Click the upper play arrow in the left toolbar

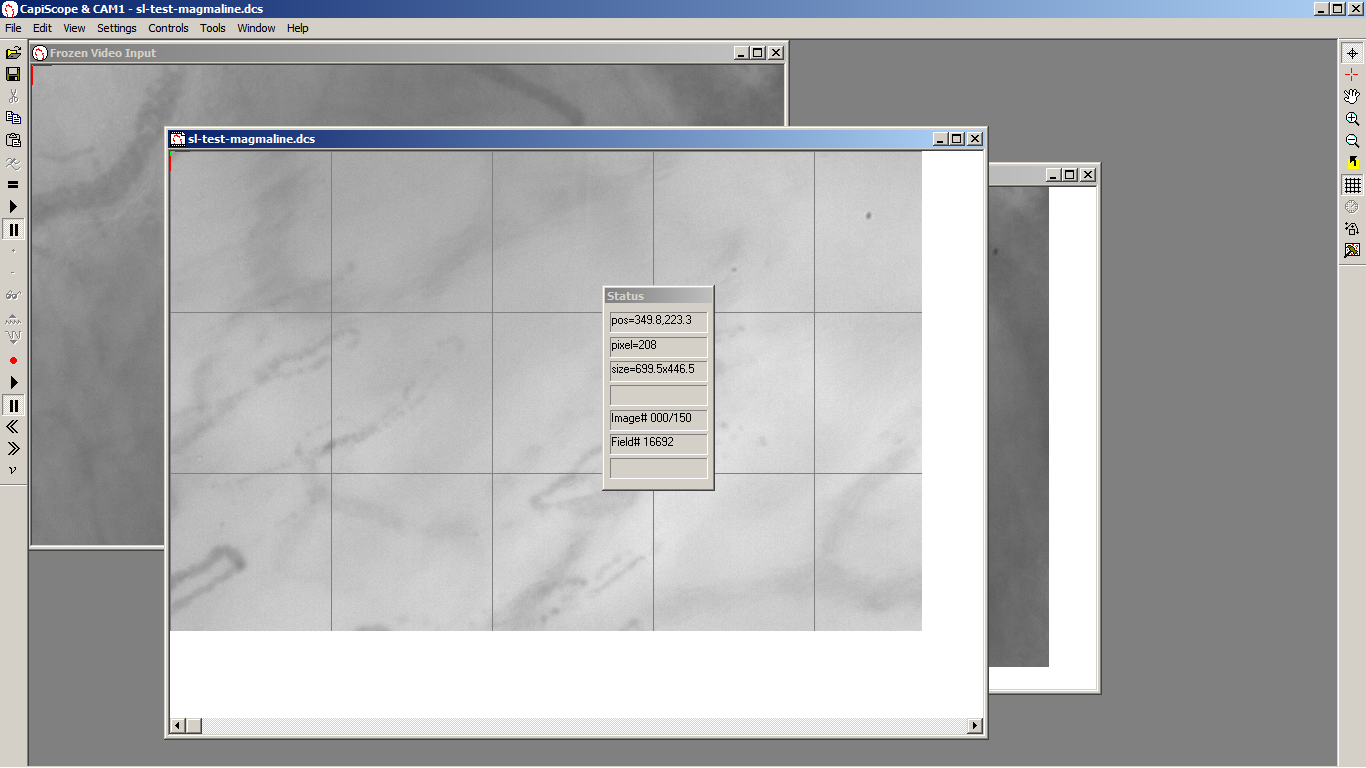coord(13,206)
